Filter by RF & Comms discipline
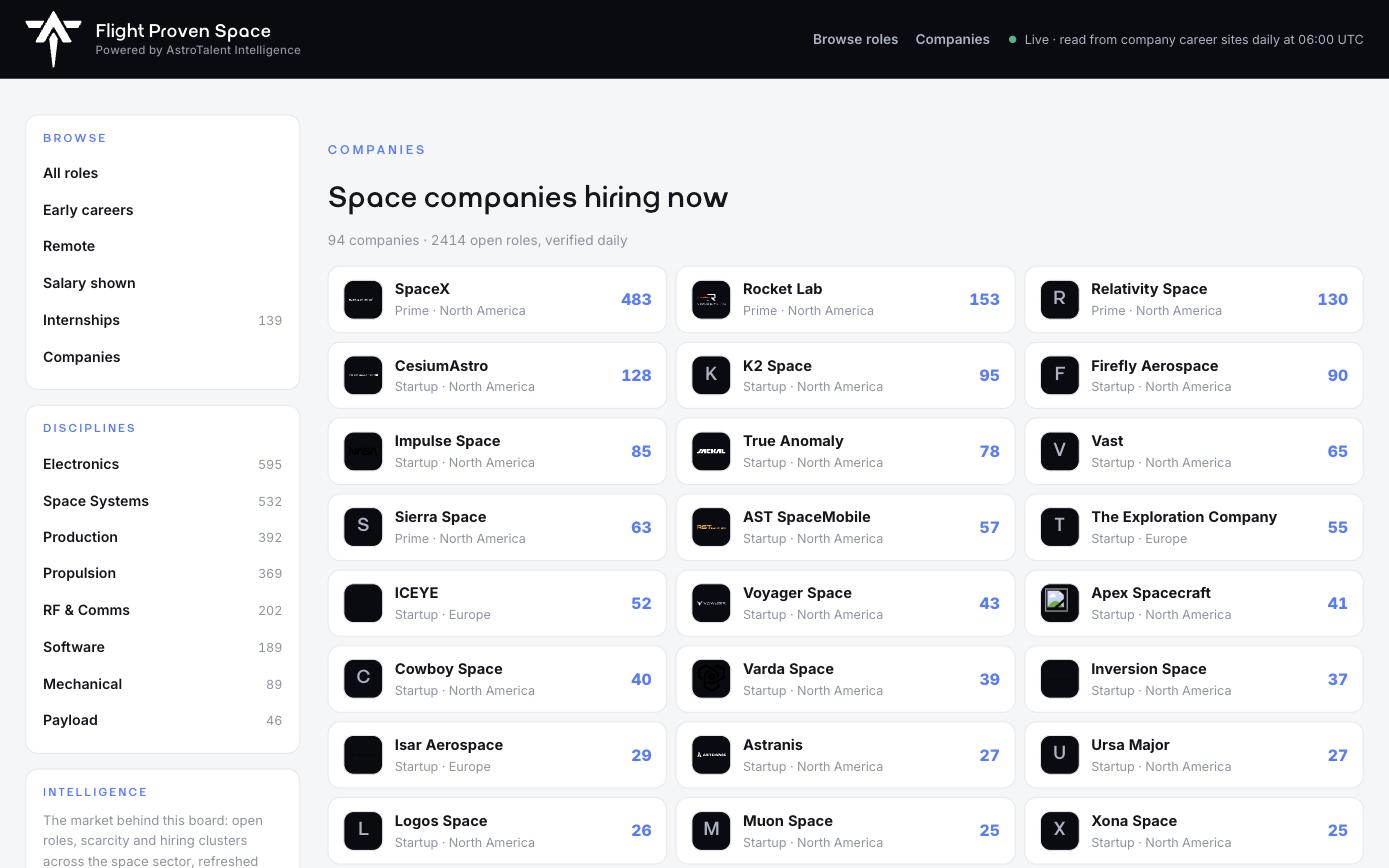The image size is (1389, 868). tap(162, 610)
